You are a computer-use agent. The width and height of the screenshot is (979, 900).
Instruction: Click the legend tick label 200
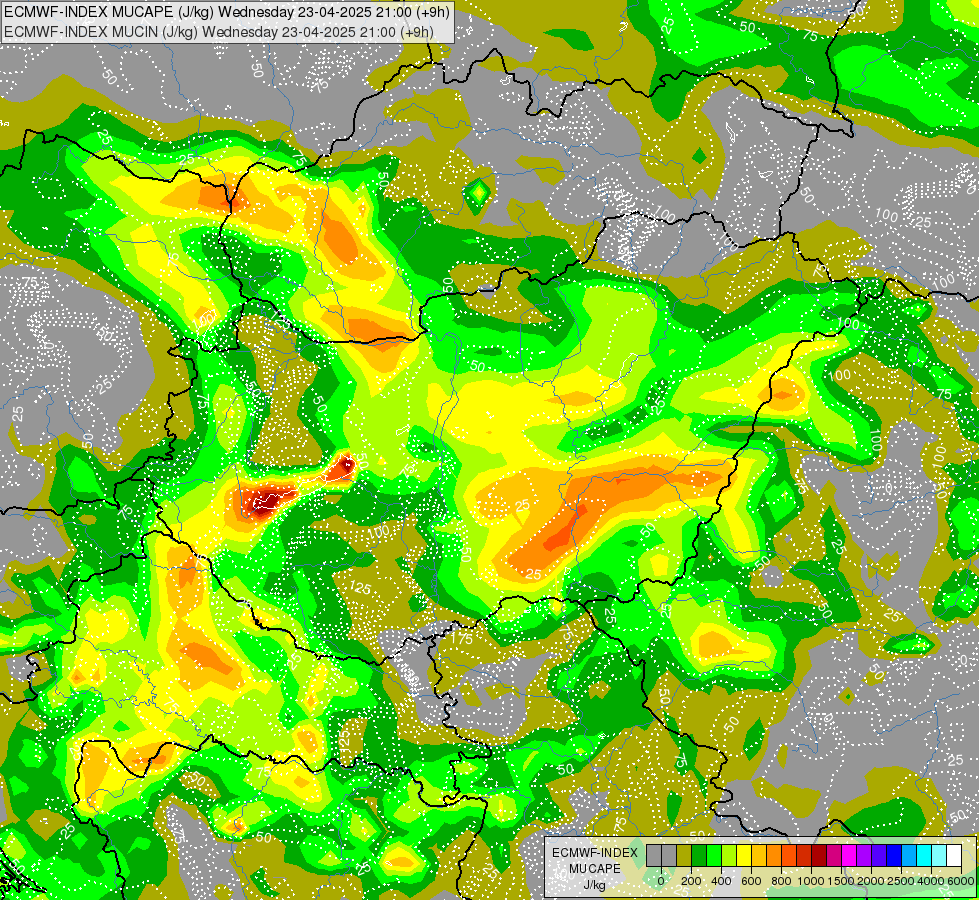coord(691,881)
